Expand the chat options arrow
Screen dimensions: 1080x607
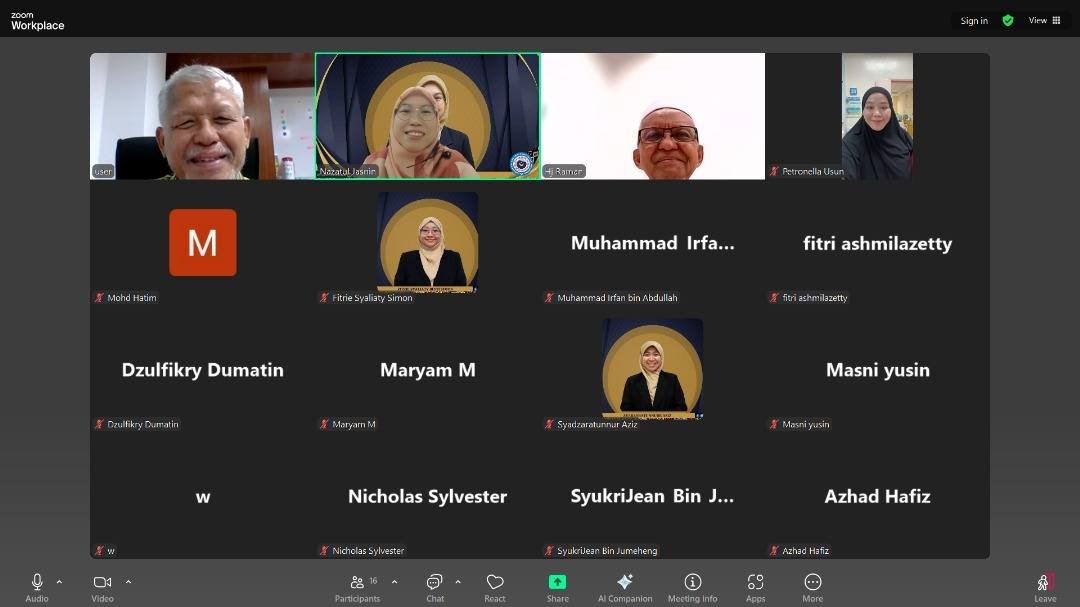[458, 581]
